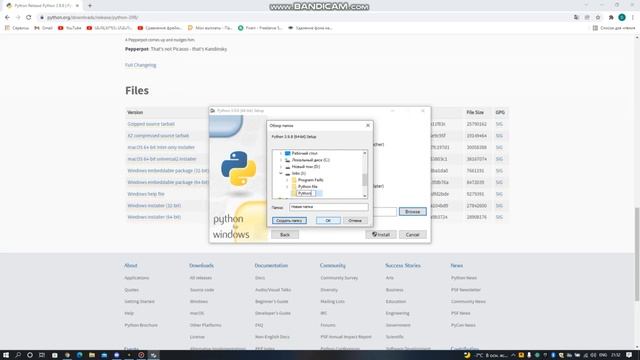This screenshot has width=640, height=360.
Task: Click the Создать папку button
Action: coord(289,220)
